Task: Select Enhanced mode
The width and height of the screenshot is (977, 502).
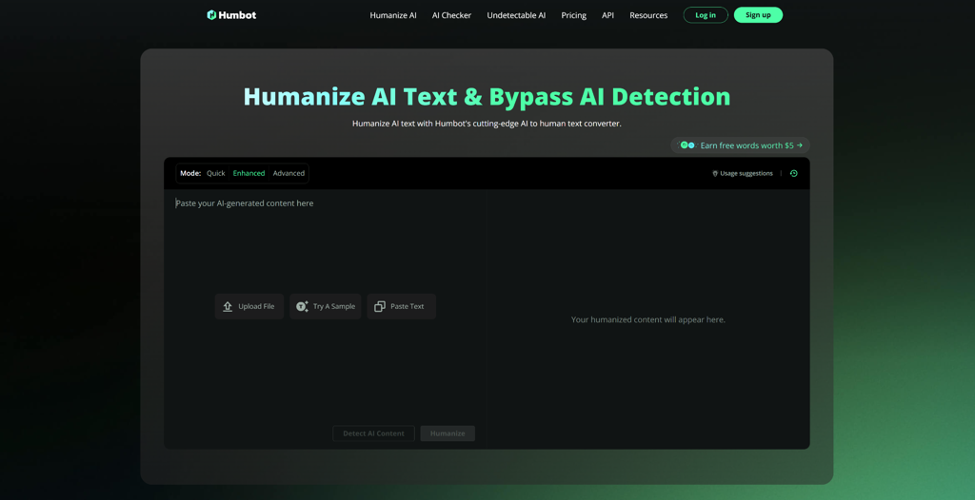Action: [x=249, y=173]
